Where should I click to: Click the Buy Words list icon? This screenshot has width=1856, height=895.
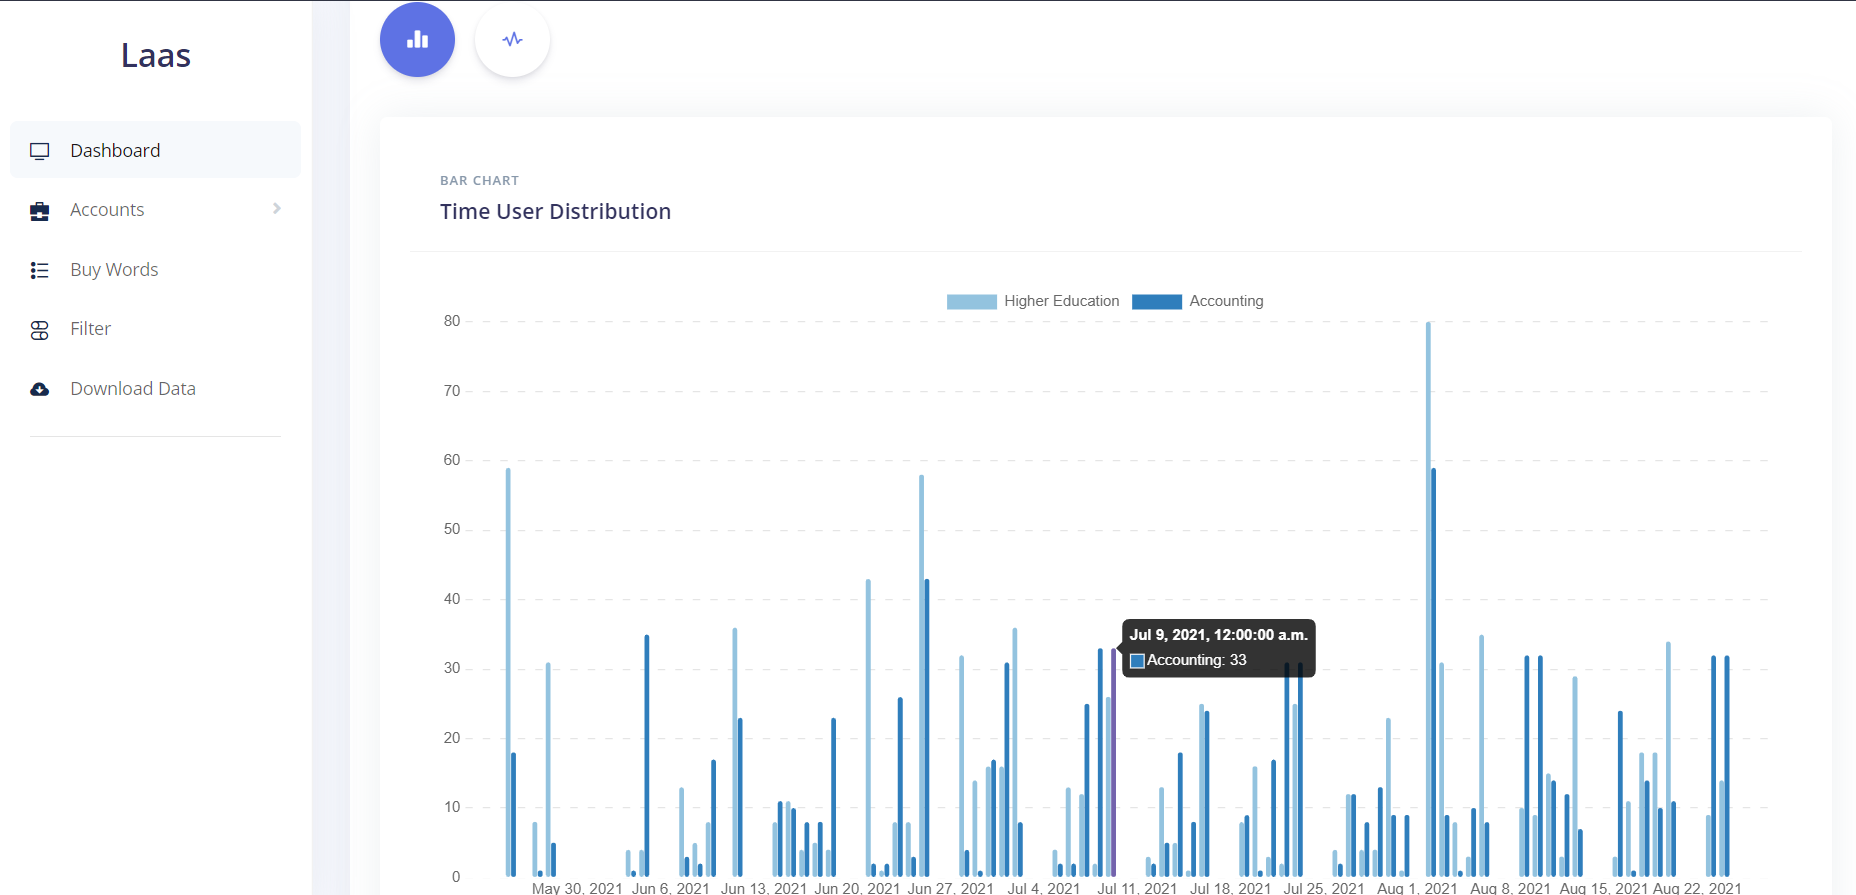[40, 270]
